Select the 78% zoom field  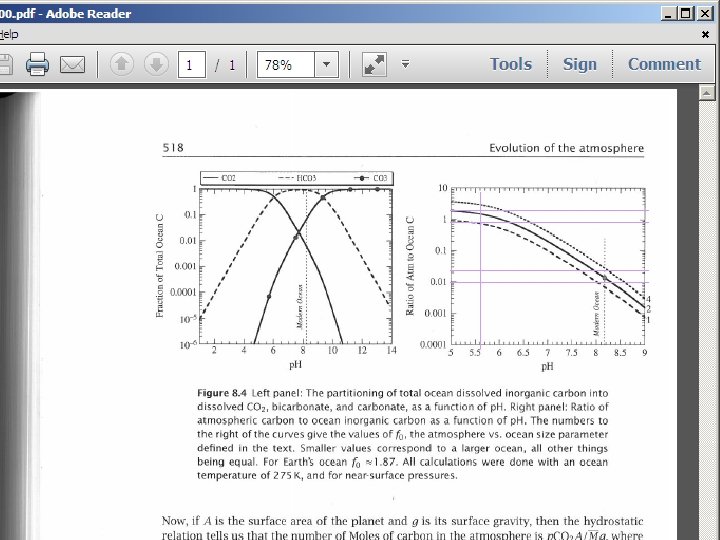pyautogui.click(x=286, y=64)
